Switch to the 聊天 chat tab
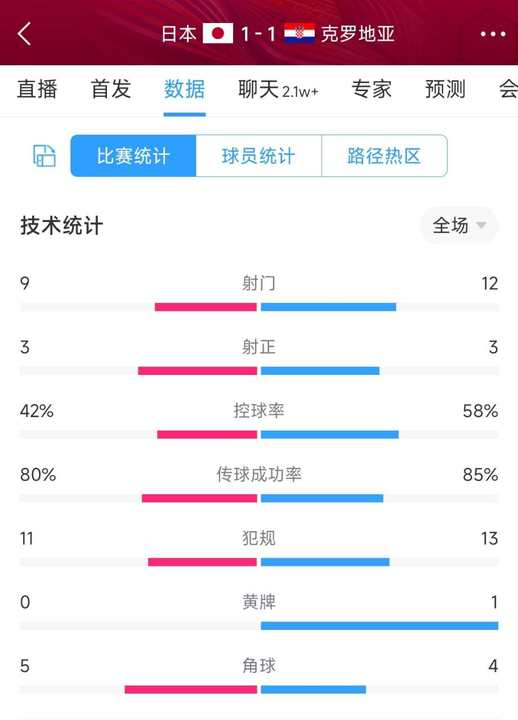The height and width of the screenshot is (720, 518). pyautogui.click(x=278, y=89)
